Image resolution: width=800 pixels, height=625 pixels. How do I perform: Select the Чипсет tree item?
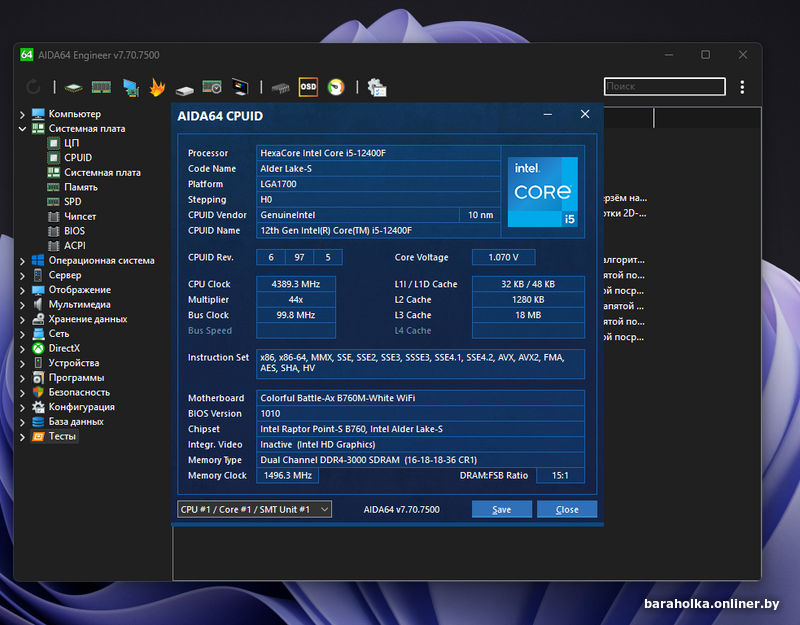[x=72, y=217]
